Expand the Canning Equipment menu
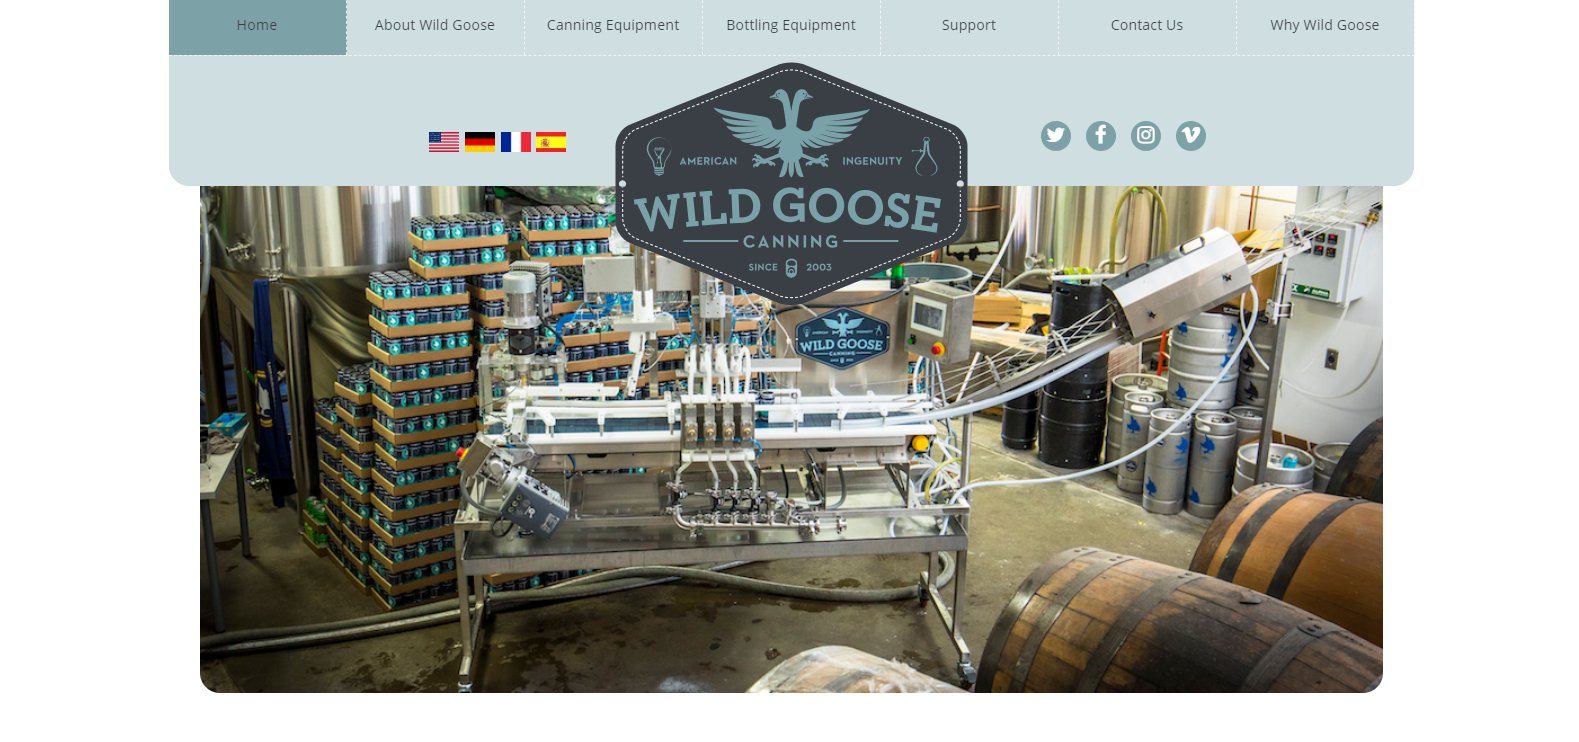Screen dimensions: 1579x742 (x=613, y=26)
